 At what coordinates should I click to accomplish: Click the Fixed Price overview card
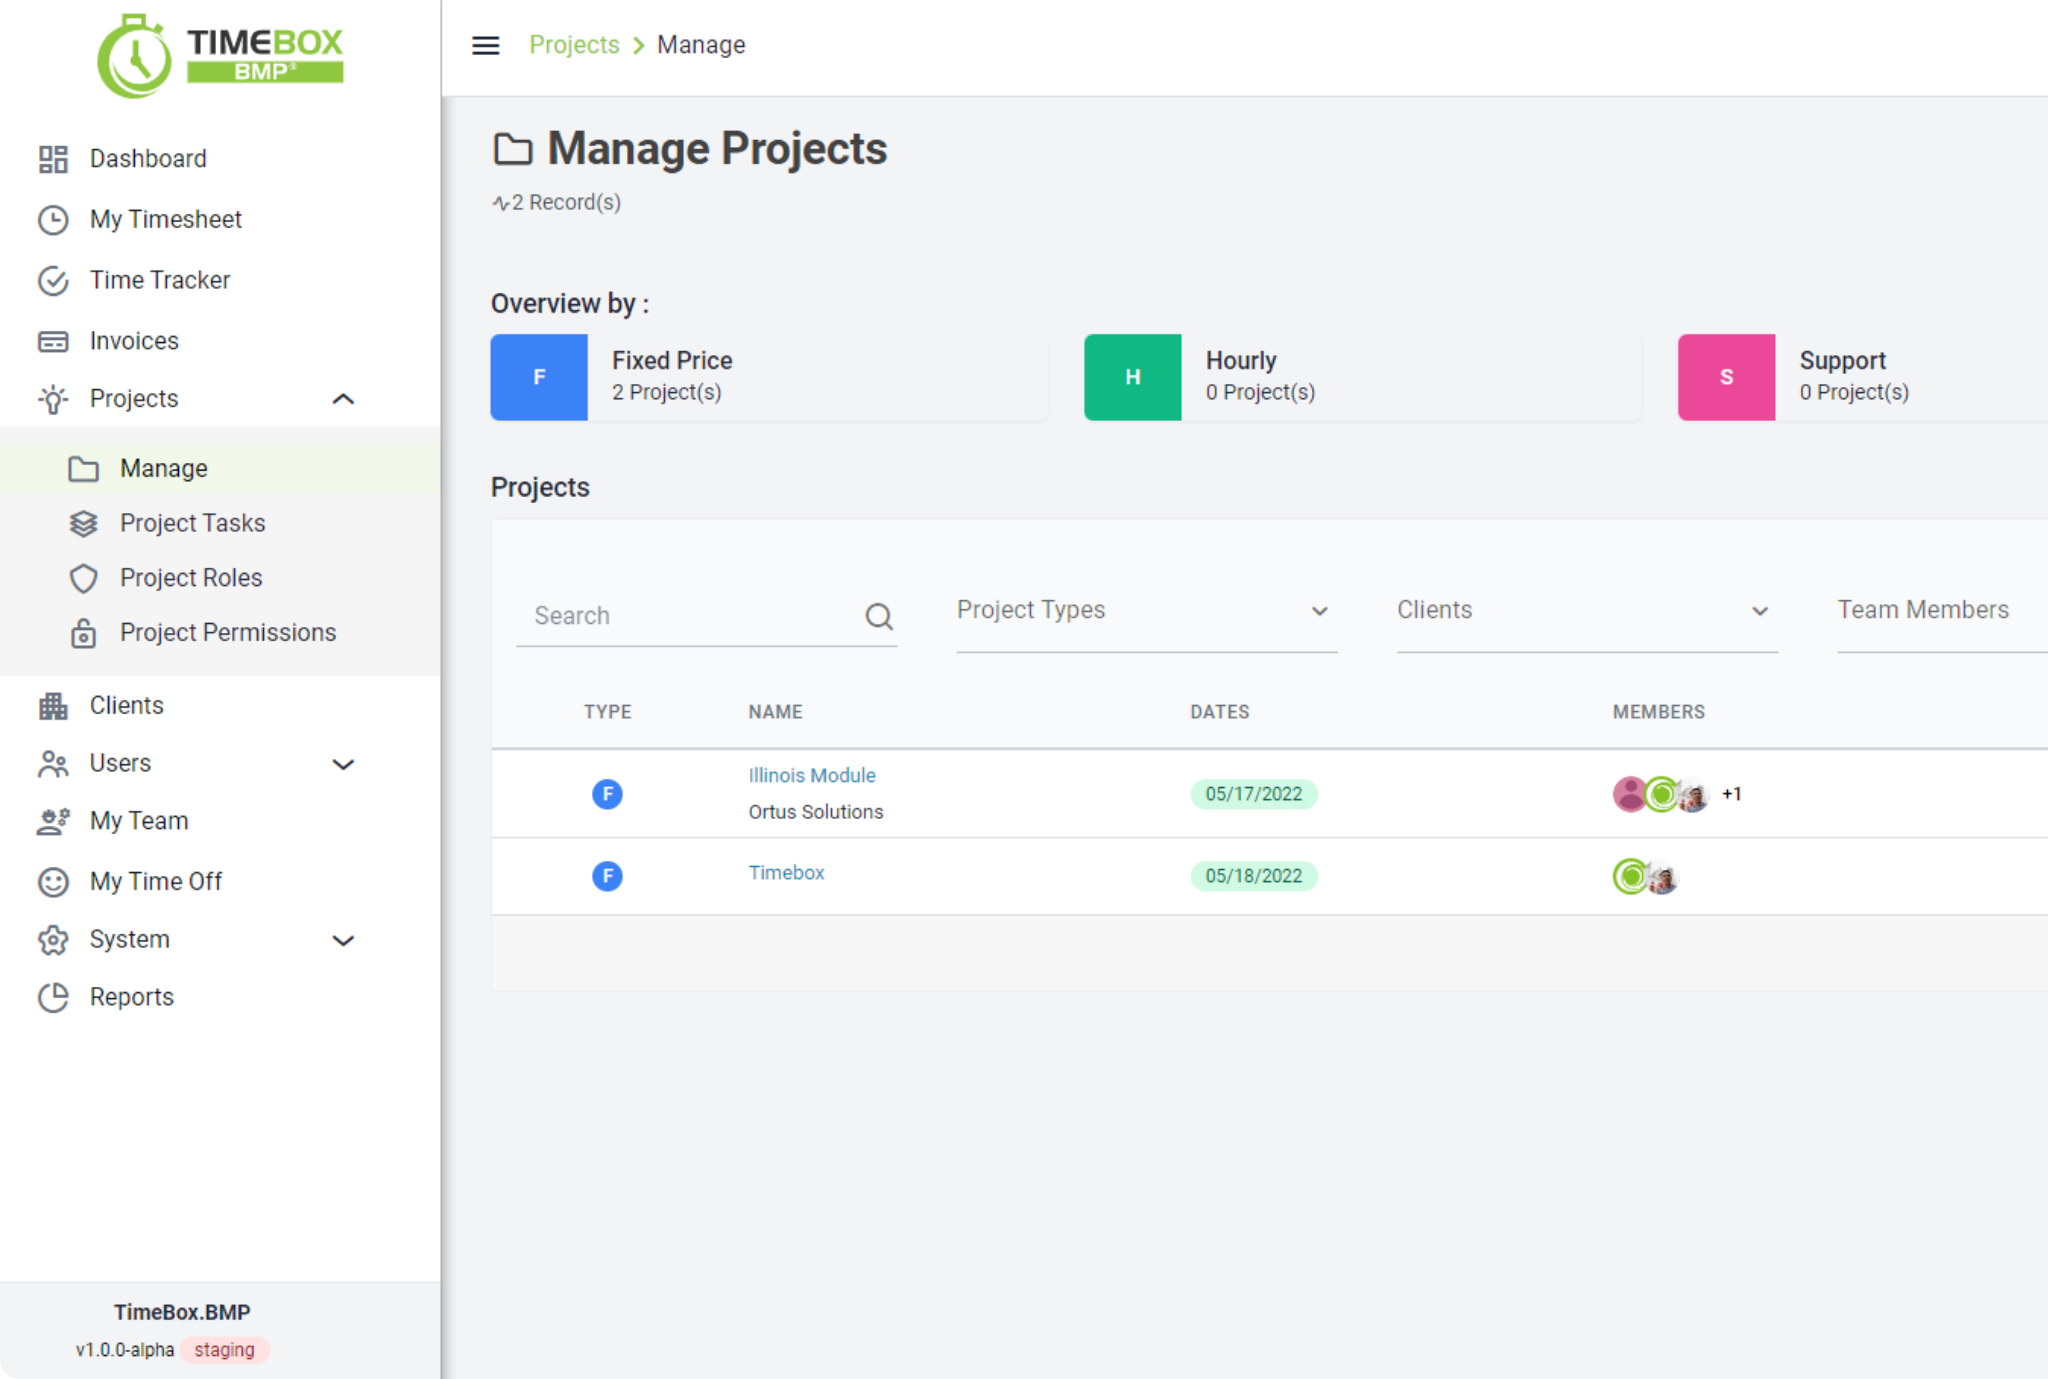tap(768, 378)
